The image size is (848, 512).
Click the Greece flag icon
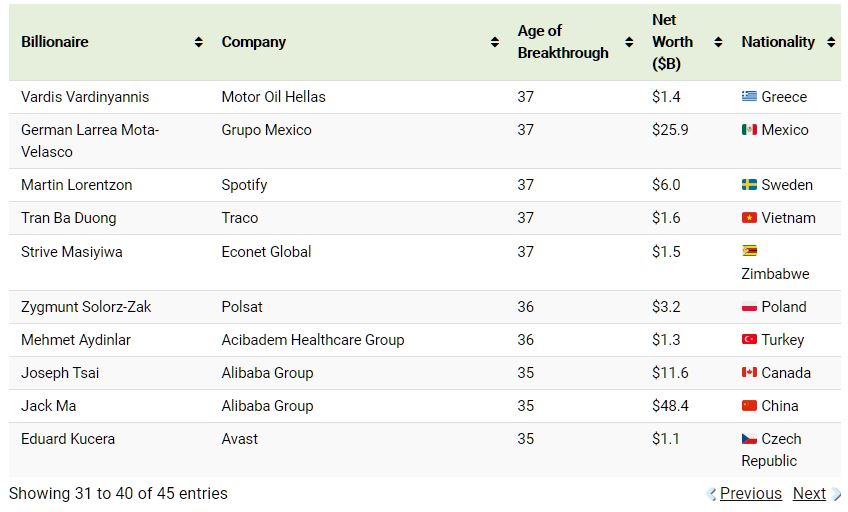[749, 97]
